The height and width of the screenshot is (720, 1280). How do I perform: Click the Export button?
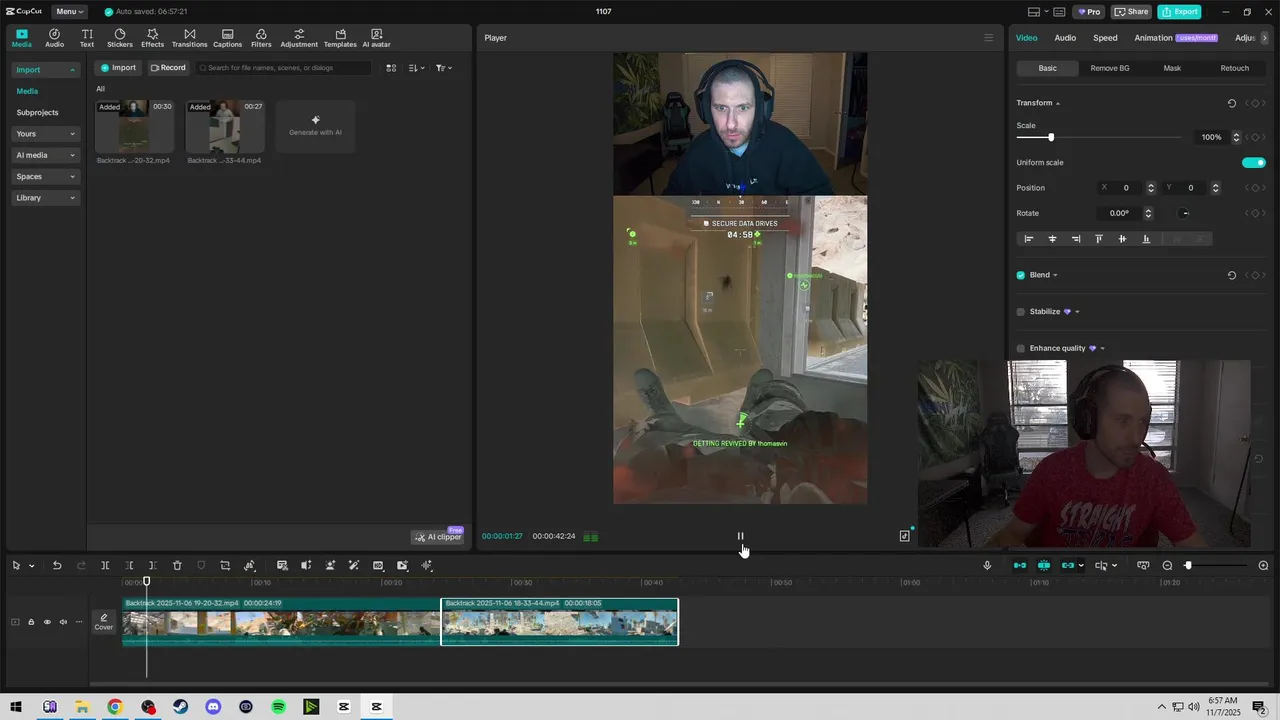click(1179, 12)
